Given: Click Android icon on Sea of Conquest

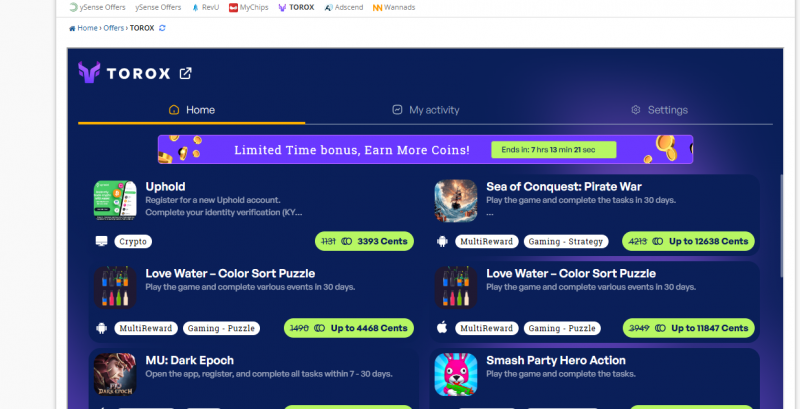Looking at the screenshot, I should click(x=442, y=241).
